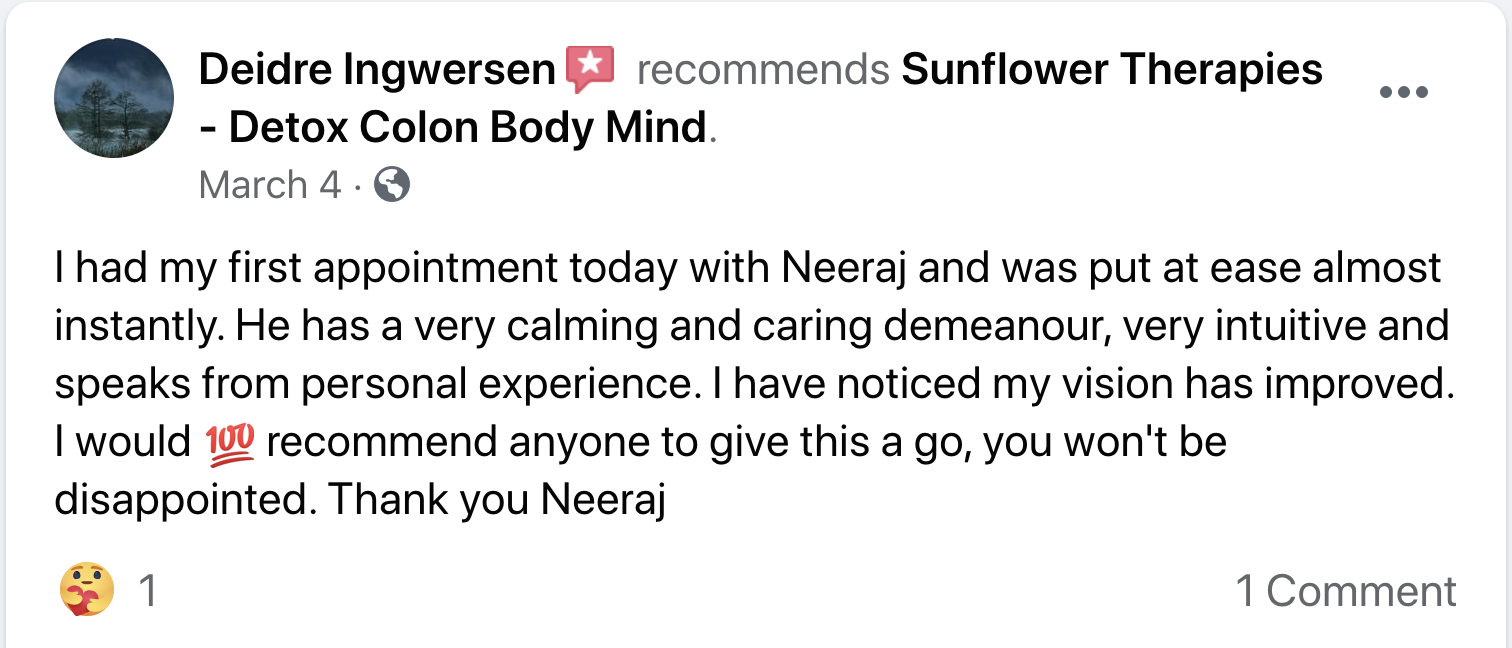Show who reacted via the count 1
Viewport: 1512px width, 648px height.
(147, 591)
